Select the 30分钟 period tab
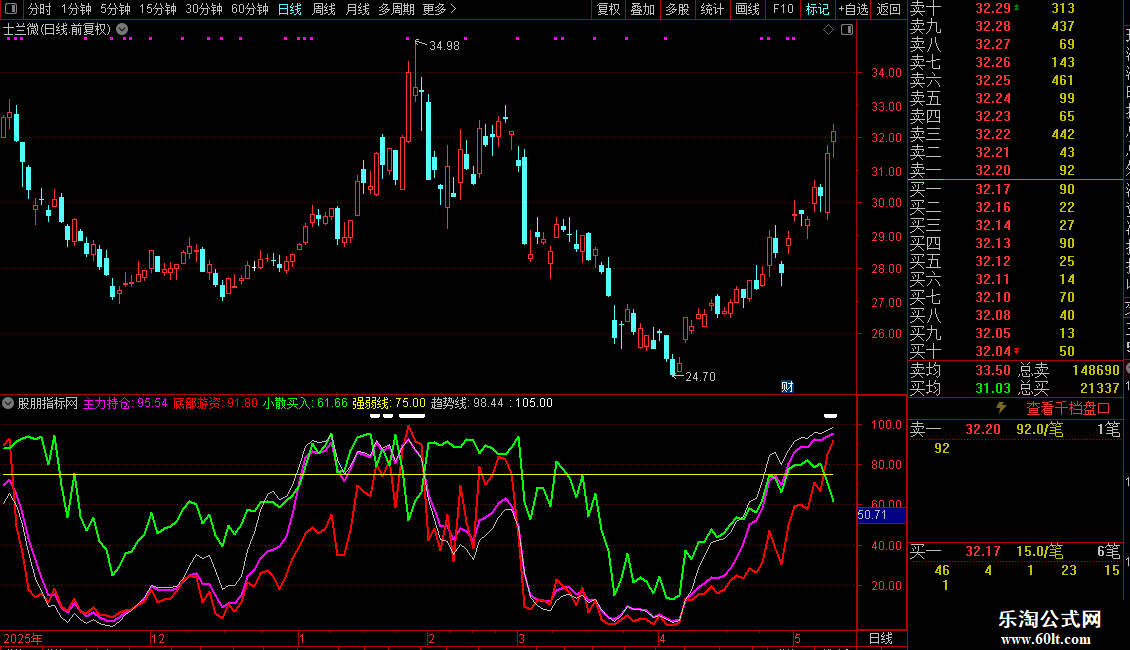 click(x=203, y=9)
